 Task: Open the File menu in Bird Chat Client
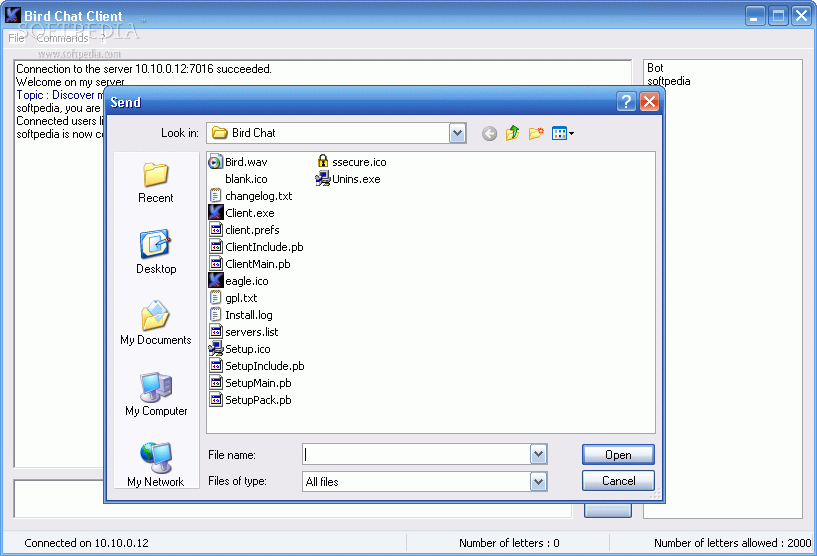[16, 38]
